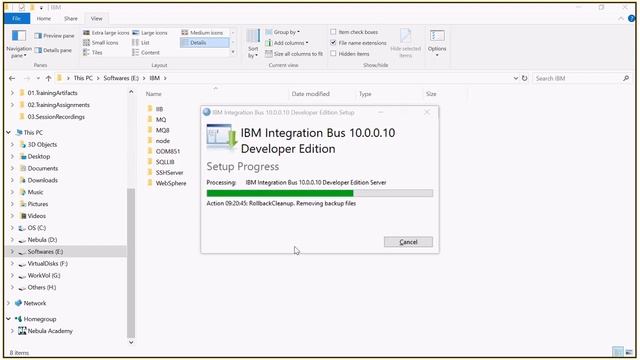Image resolution: width=640 pixels, height=360 pixels.
Task: Open the Navigation pane dropdown
Action: 19,44
